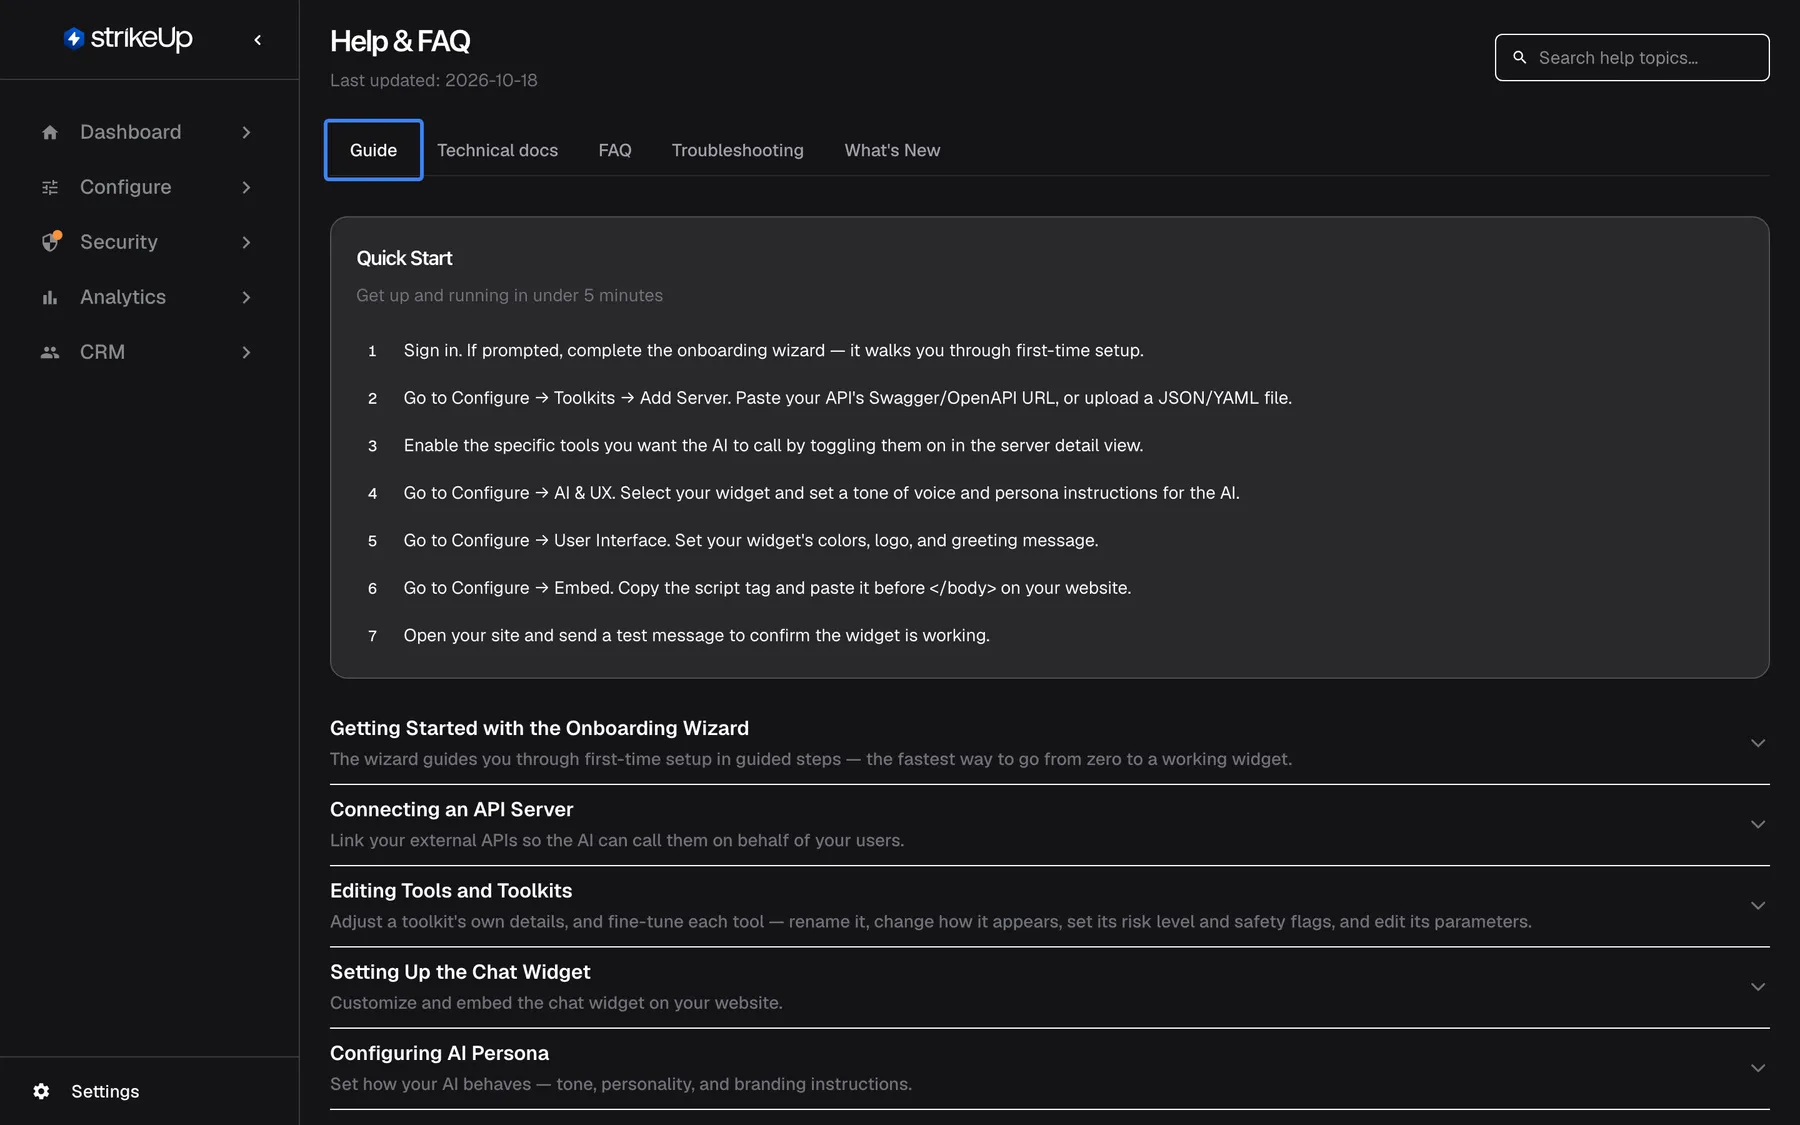Click the Configuring AI Persona heading
Viewport: 1800px width, 1125px height.
pyautogui.click(x=440, y=1053)
